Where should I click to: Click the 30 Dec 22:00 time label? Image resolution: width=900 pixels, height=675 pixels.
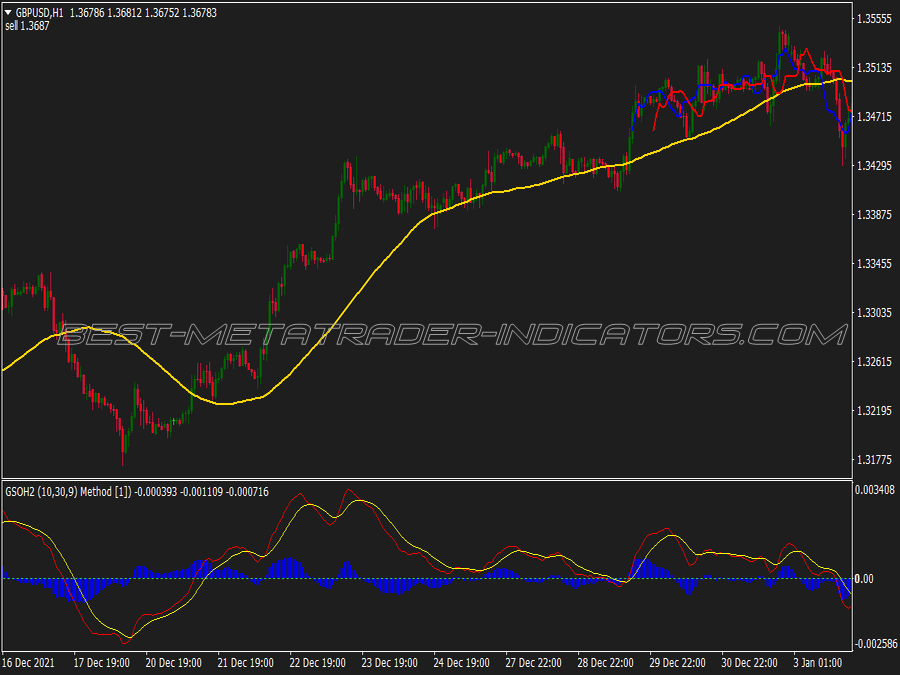point(750,663)
